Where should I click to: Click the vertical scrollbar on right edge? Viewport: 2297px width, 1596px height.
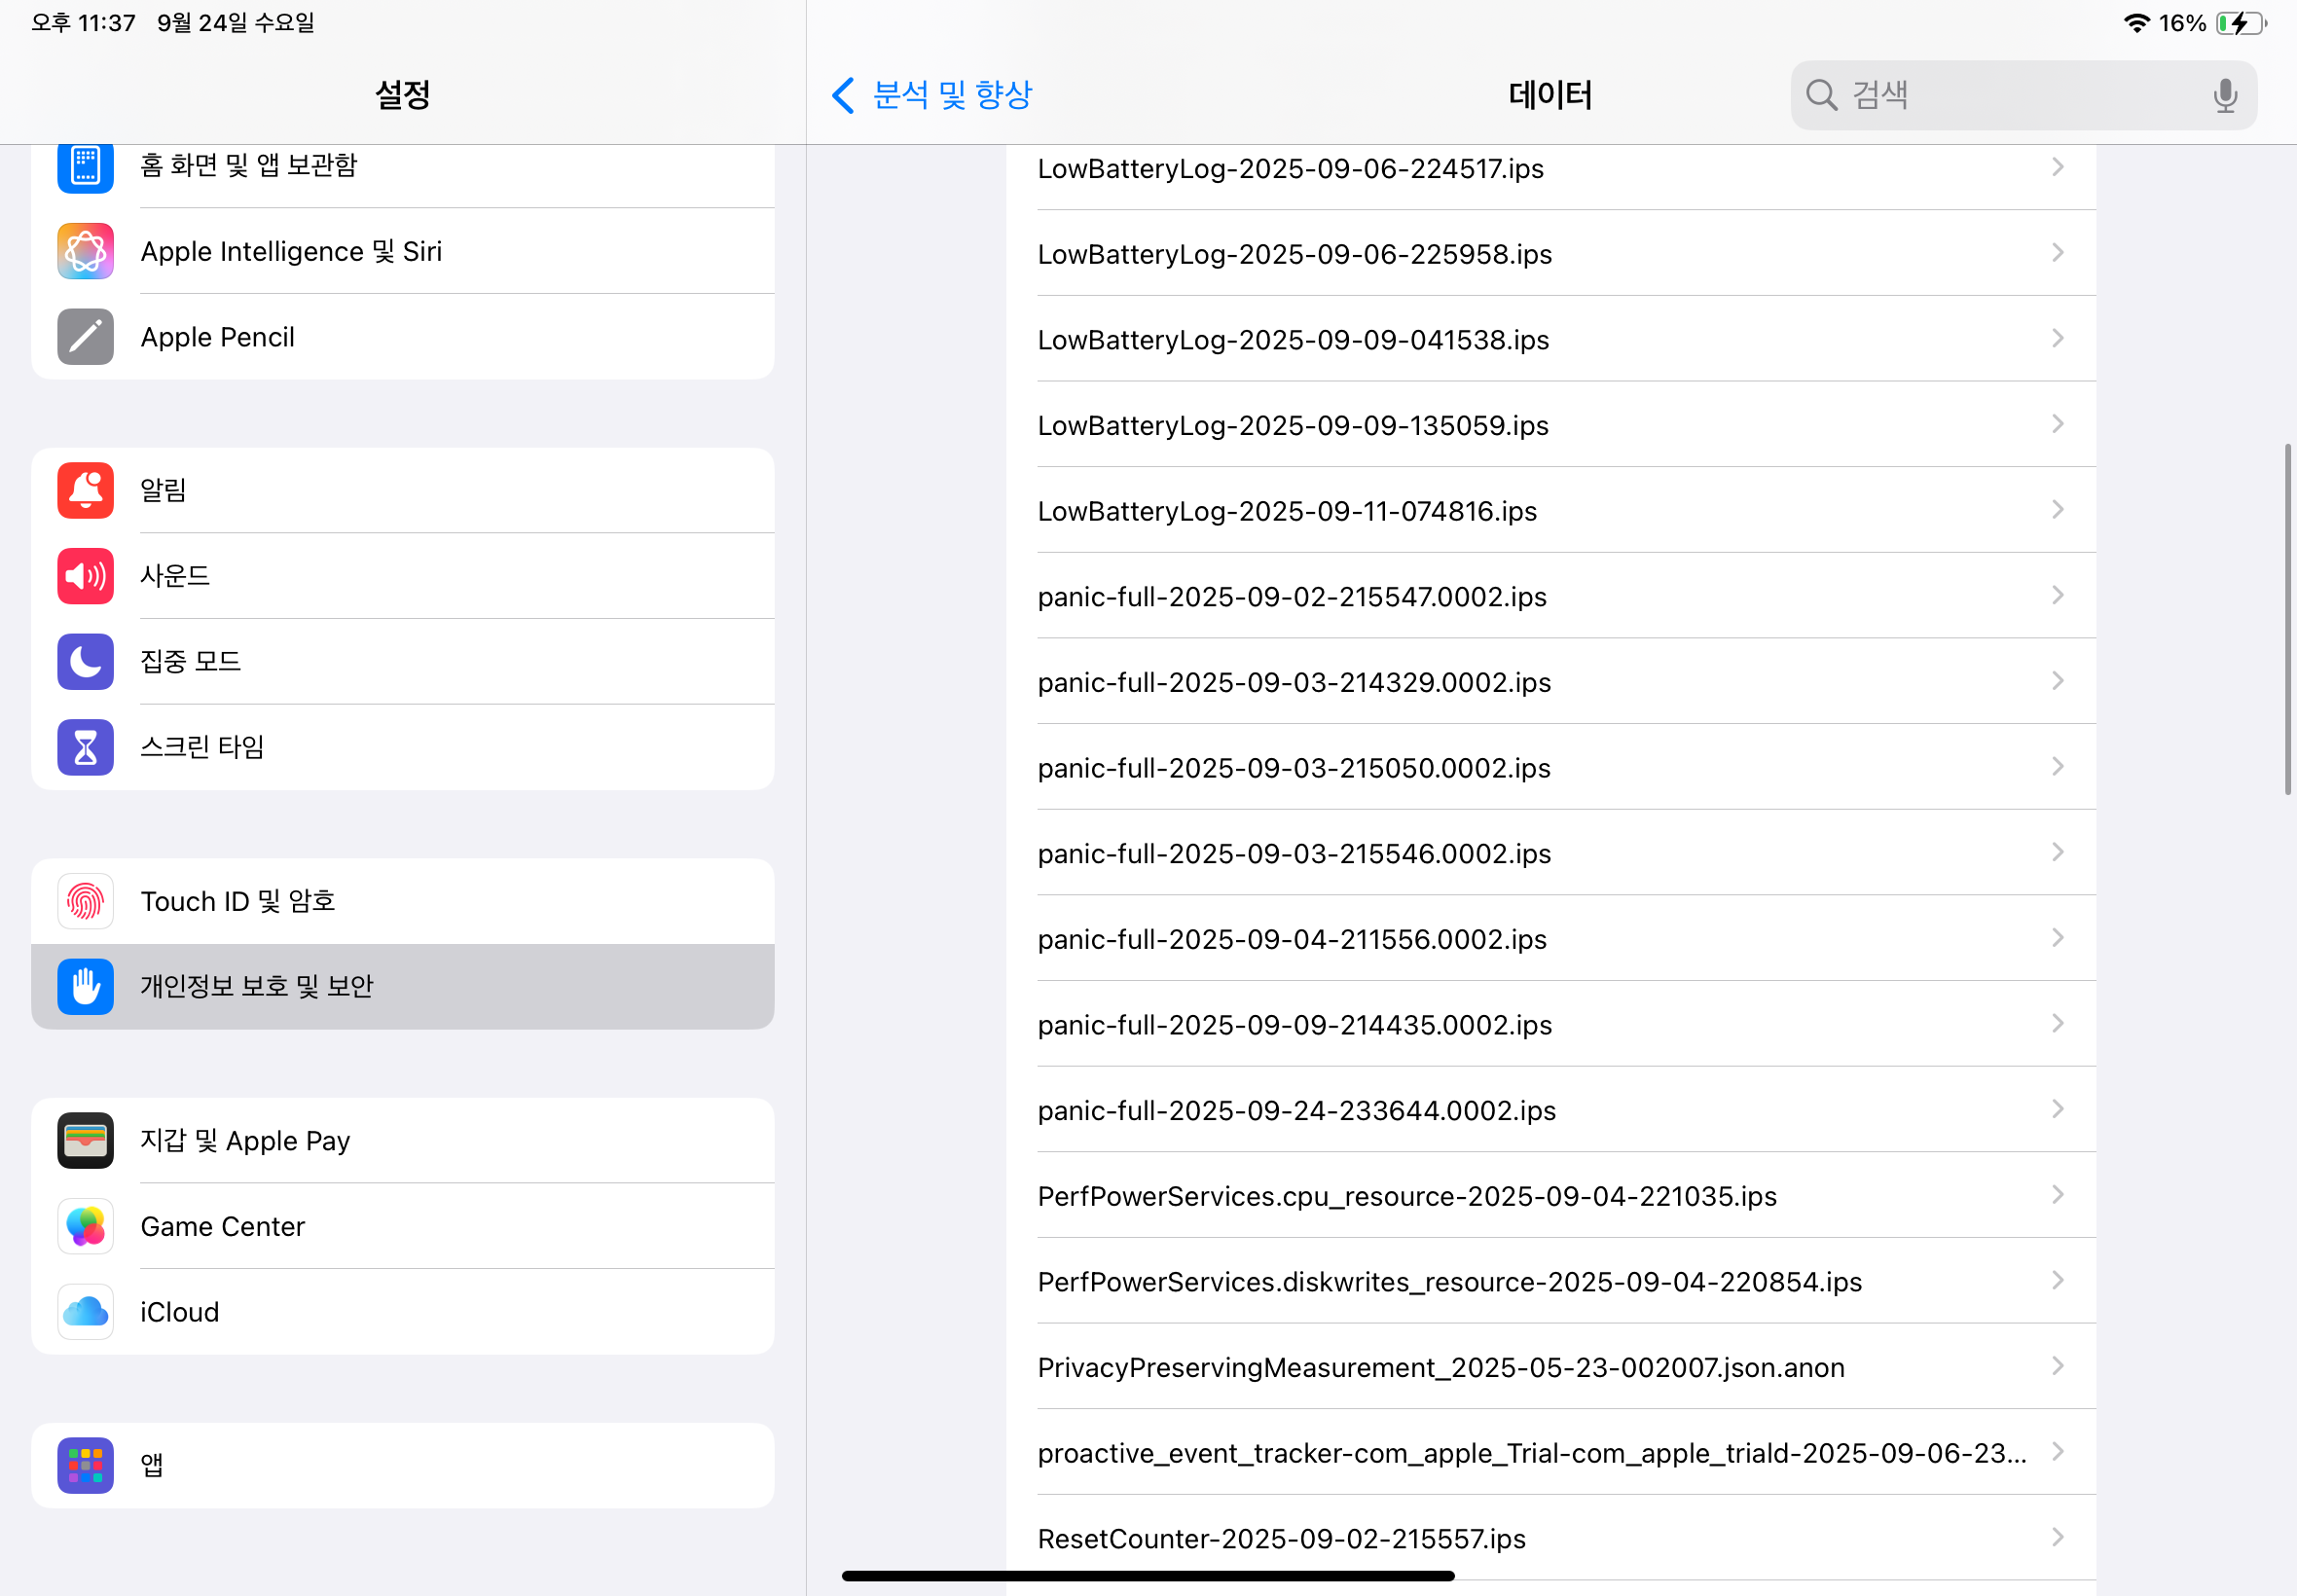coord(2287,620)
